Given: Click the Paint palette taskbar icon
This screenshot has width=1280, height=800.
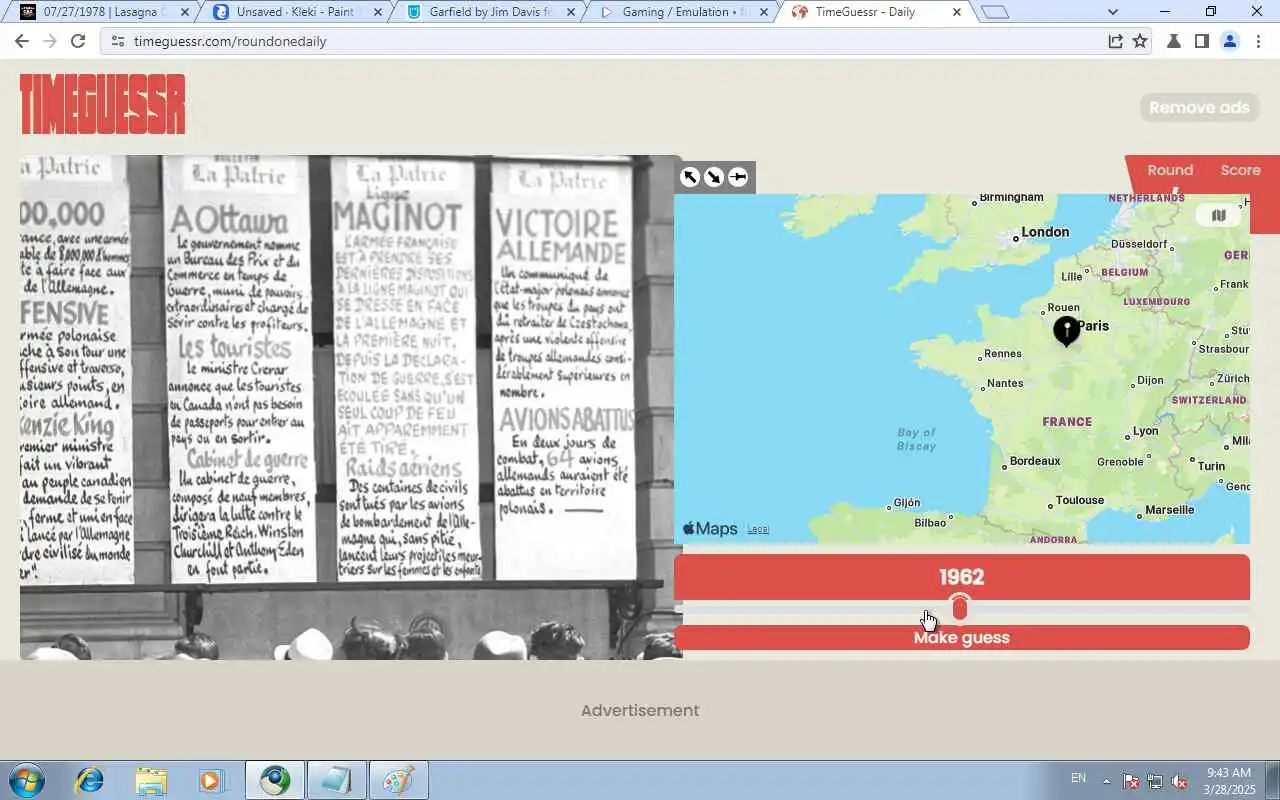Looking at the screenshot, I should pos(399,780).
